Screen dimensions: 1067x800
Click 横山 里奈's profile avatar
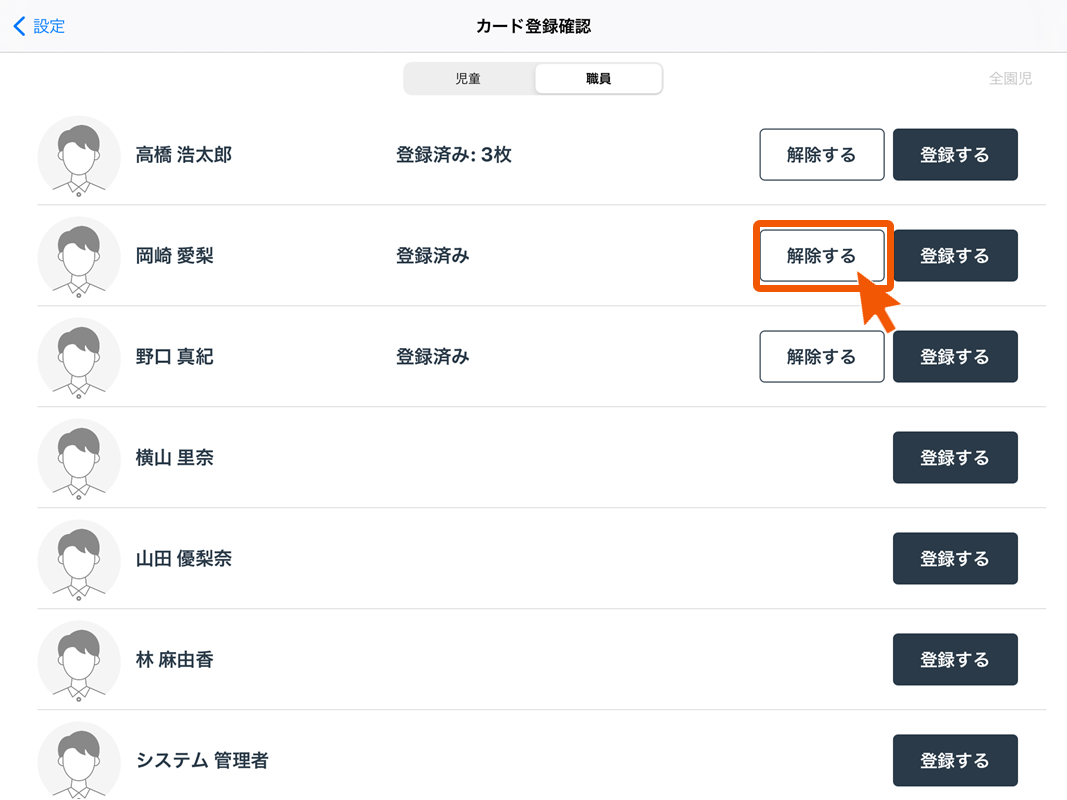(x=79, y=459)
